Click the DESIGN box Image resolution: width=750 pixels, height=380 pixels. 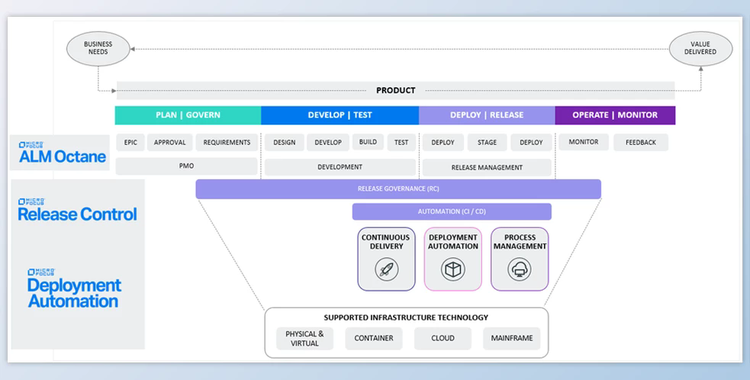pos(284,143)
